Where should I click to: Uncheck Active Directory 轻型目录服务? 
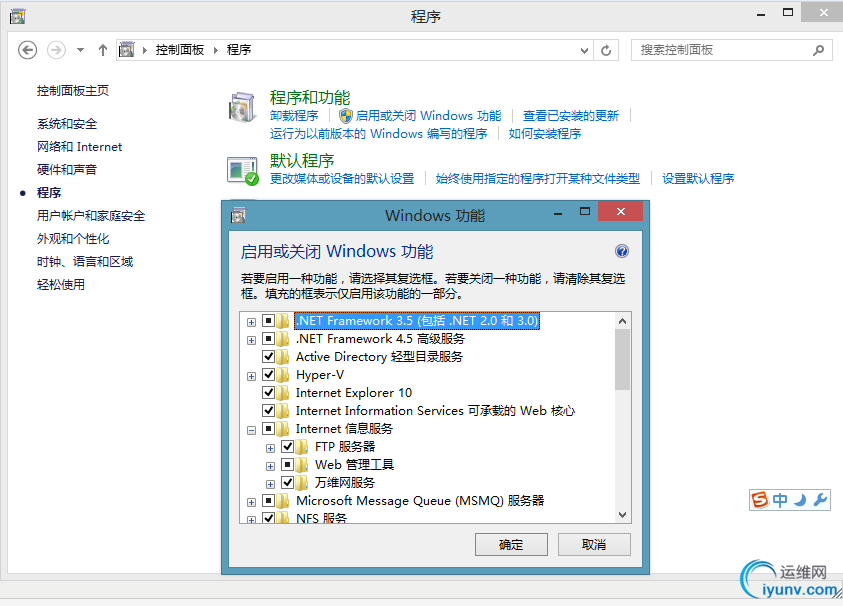268,357
